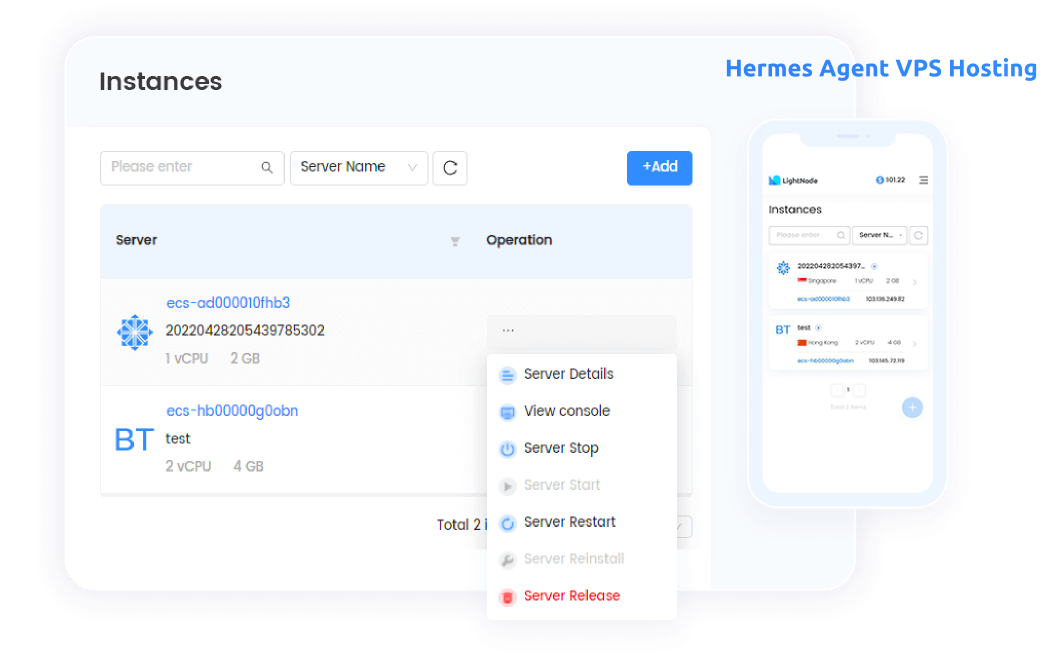Click the blue plus floating button on phone mockup
This screenshot has width=1046, height=658.
tap(912, 407)
